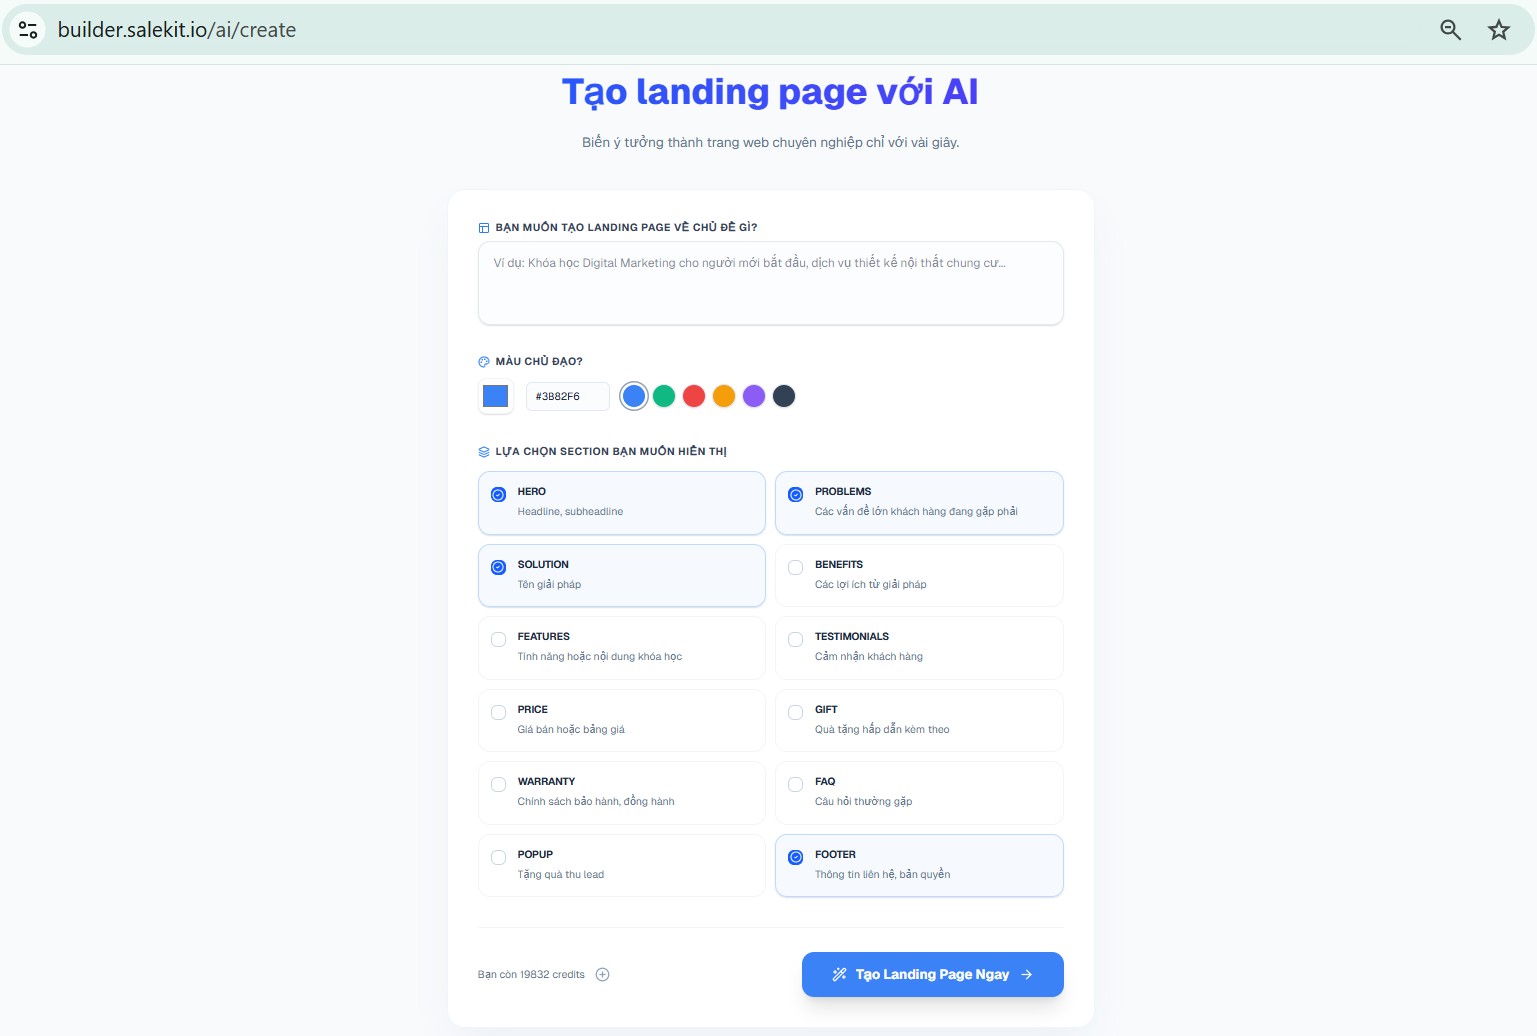The width and height of the screenshot is (1537, 1036).
Task: Toggle the FAQ section on
Action: tap(796, 785)
